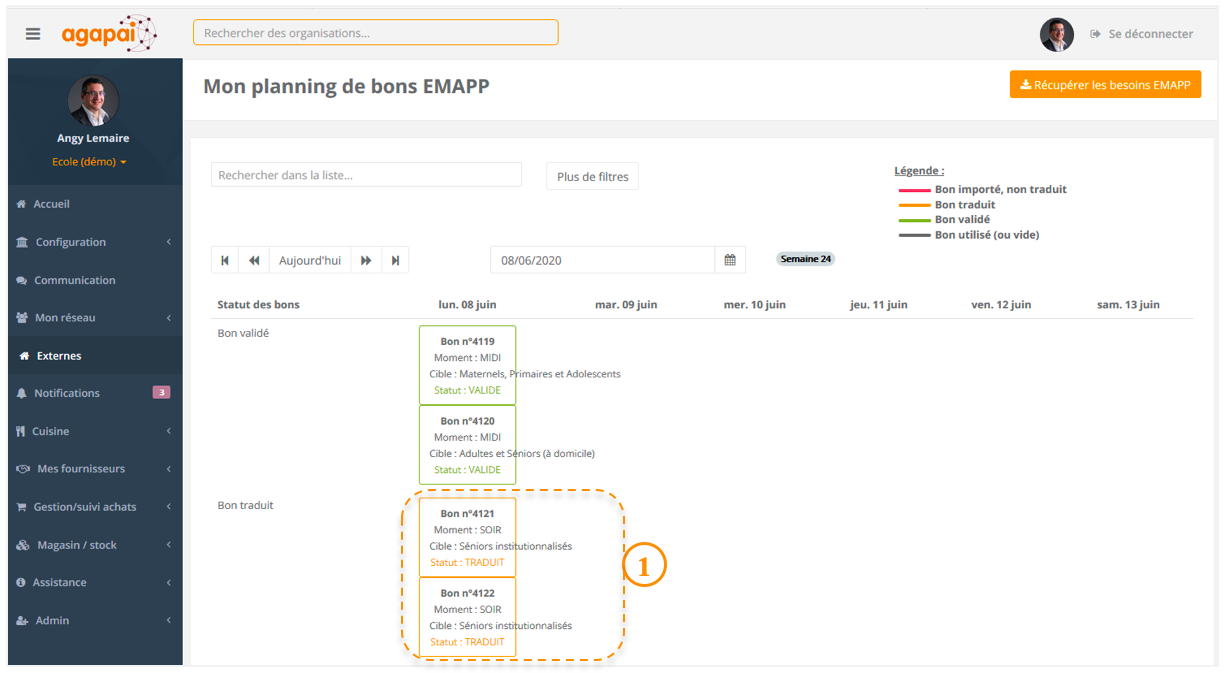Focus the Rechercher des organisations search field
This screenshot has height=673, width=1224.
coord(376,33)
